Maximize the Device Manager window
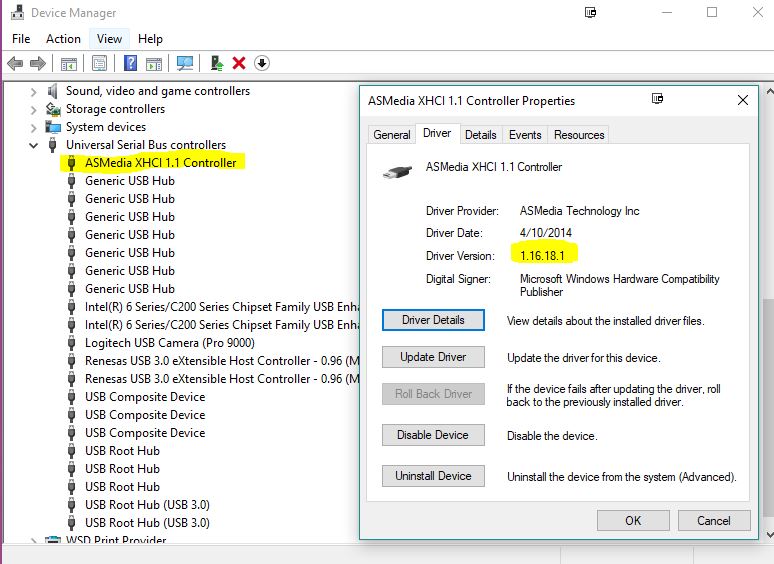The width and height of the screenshot is (774, 564). (712, 12)
